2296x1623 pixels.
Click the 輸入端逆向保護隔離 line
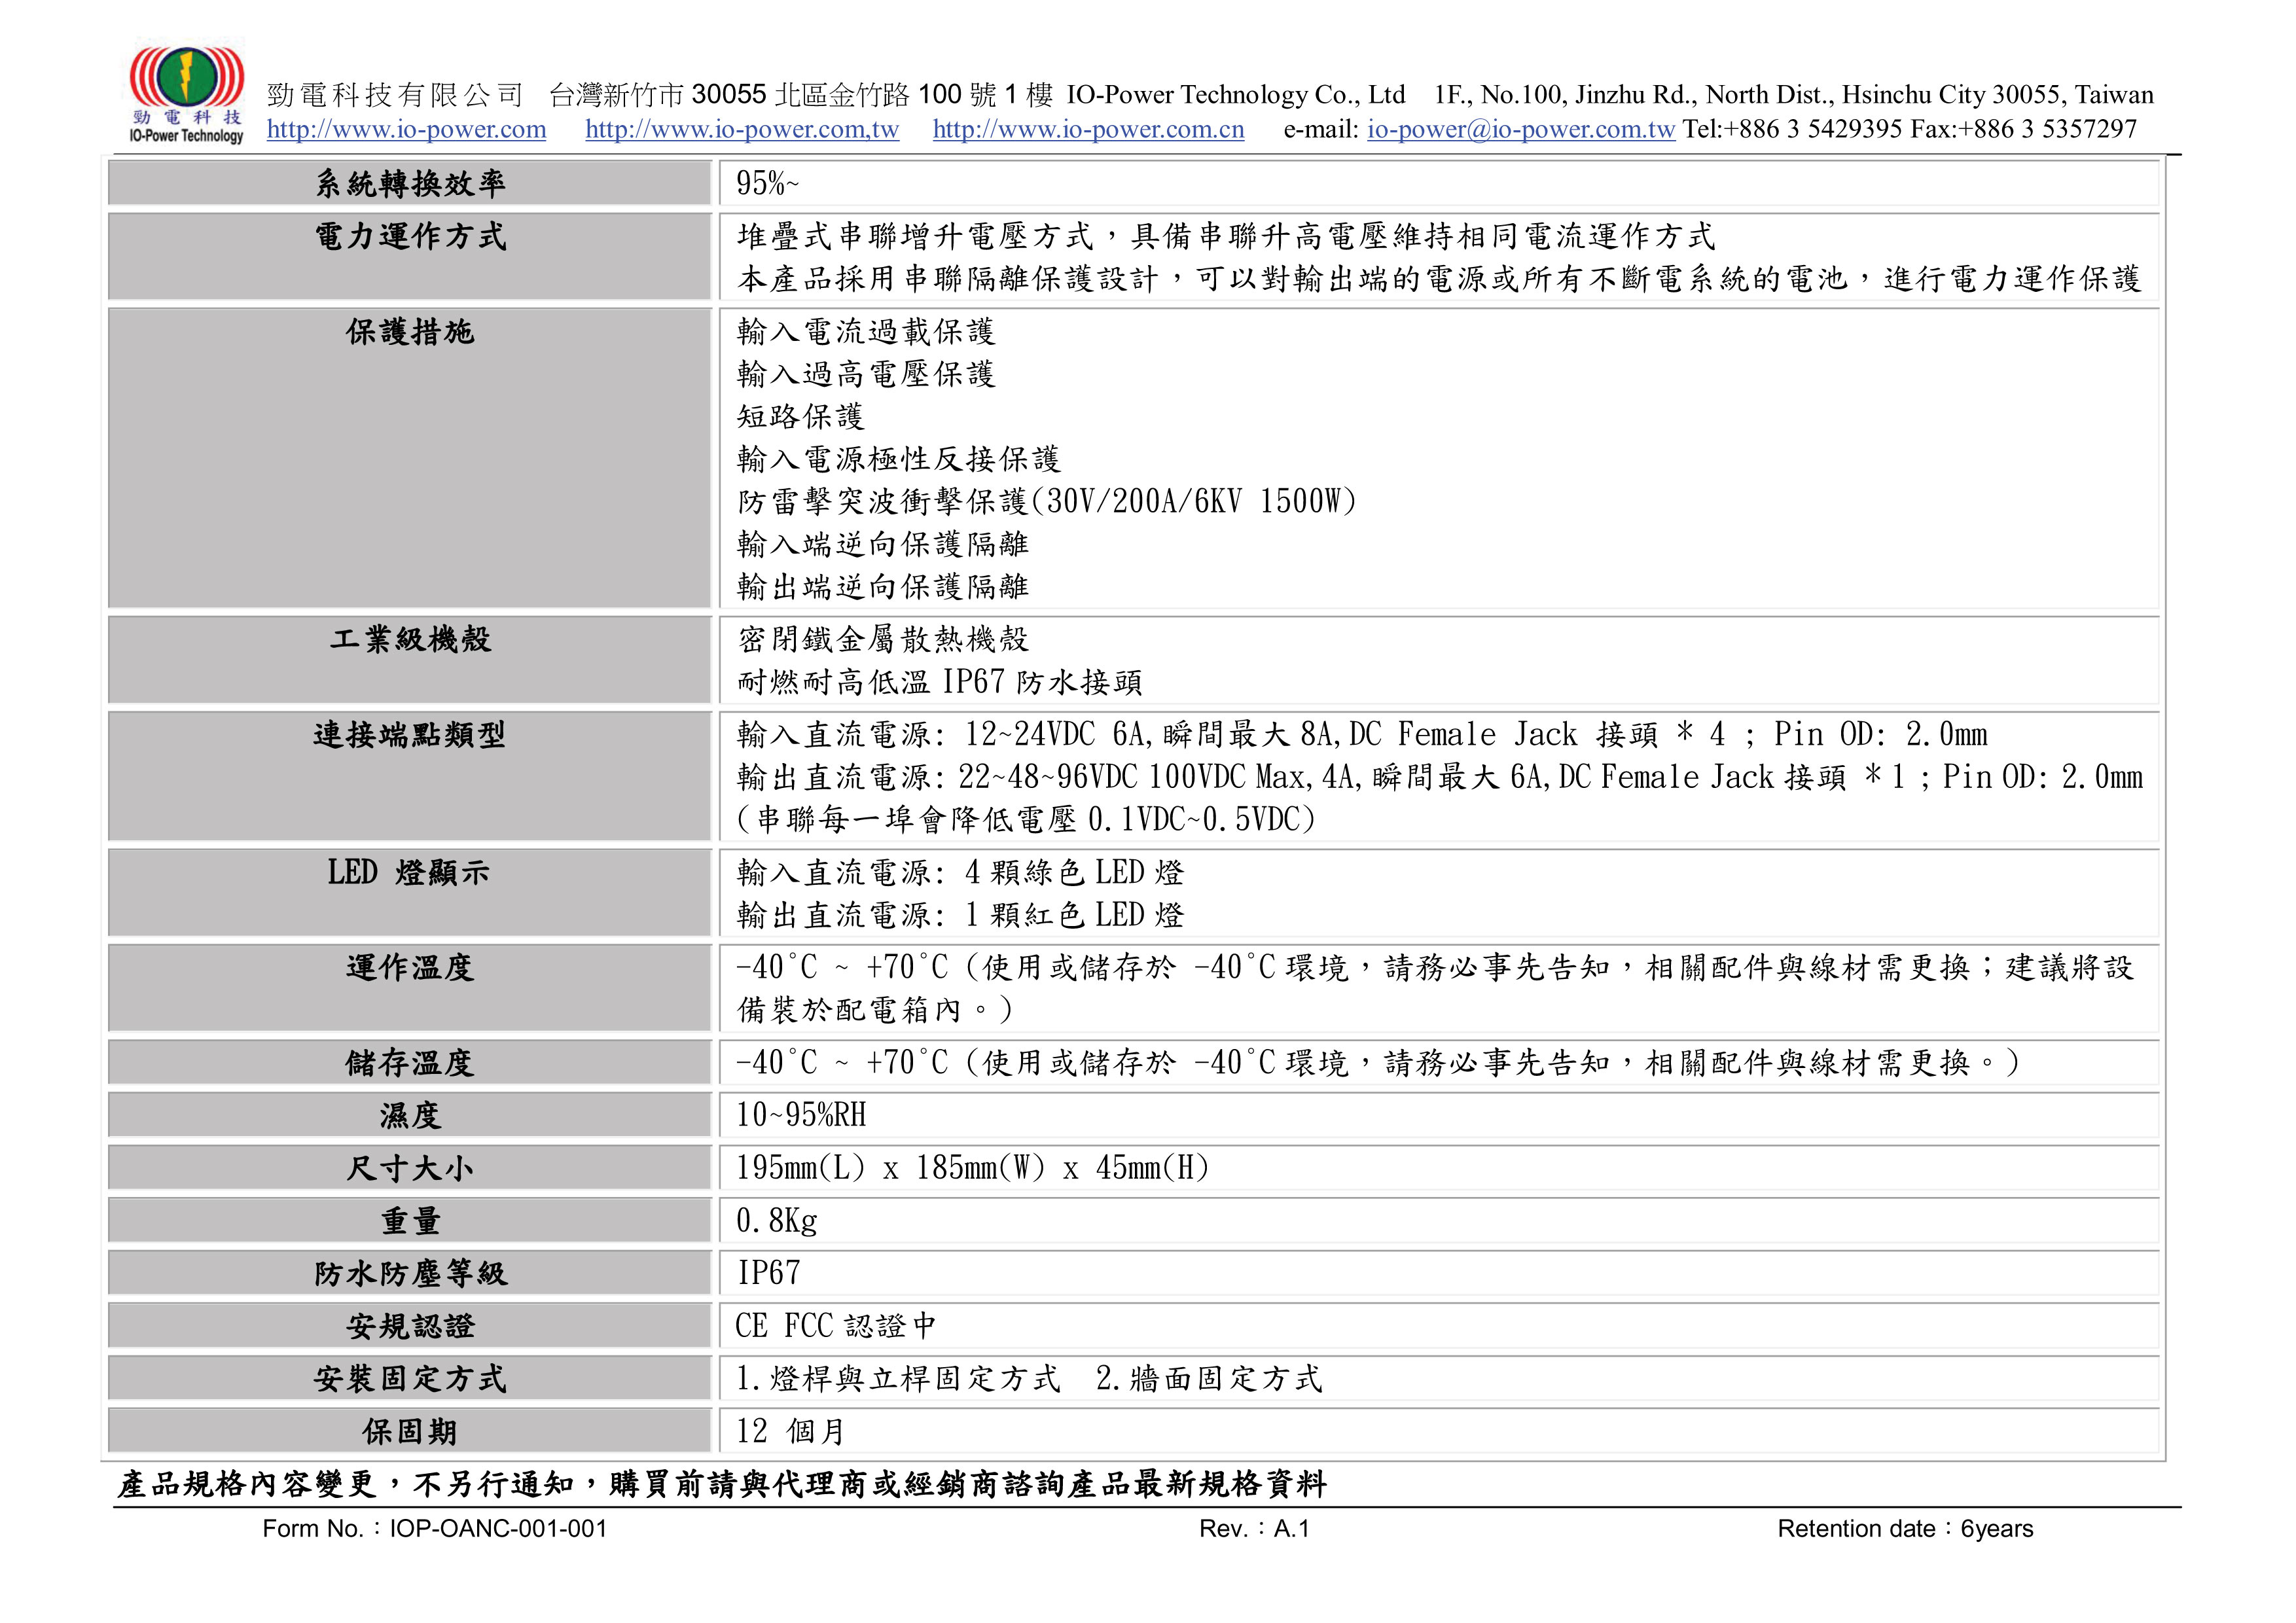(x=883, y=544)
